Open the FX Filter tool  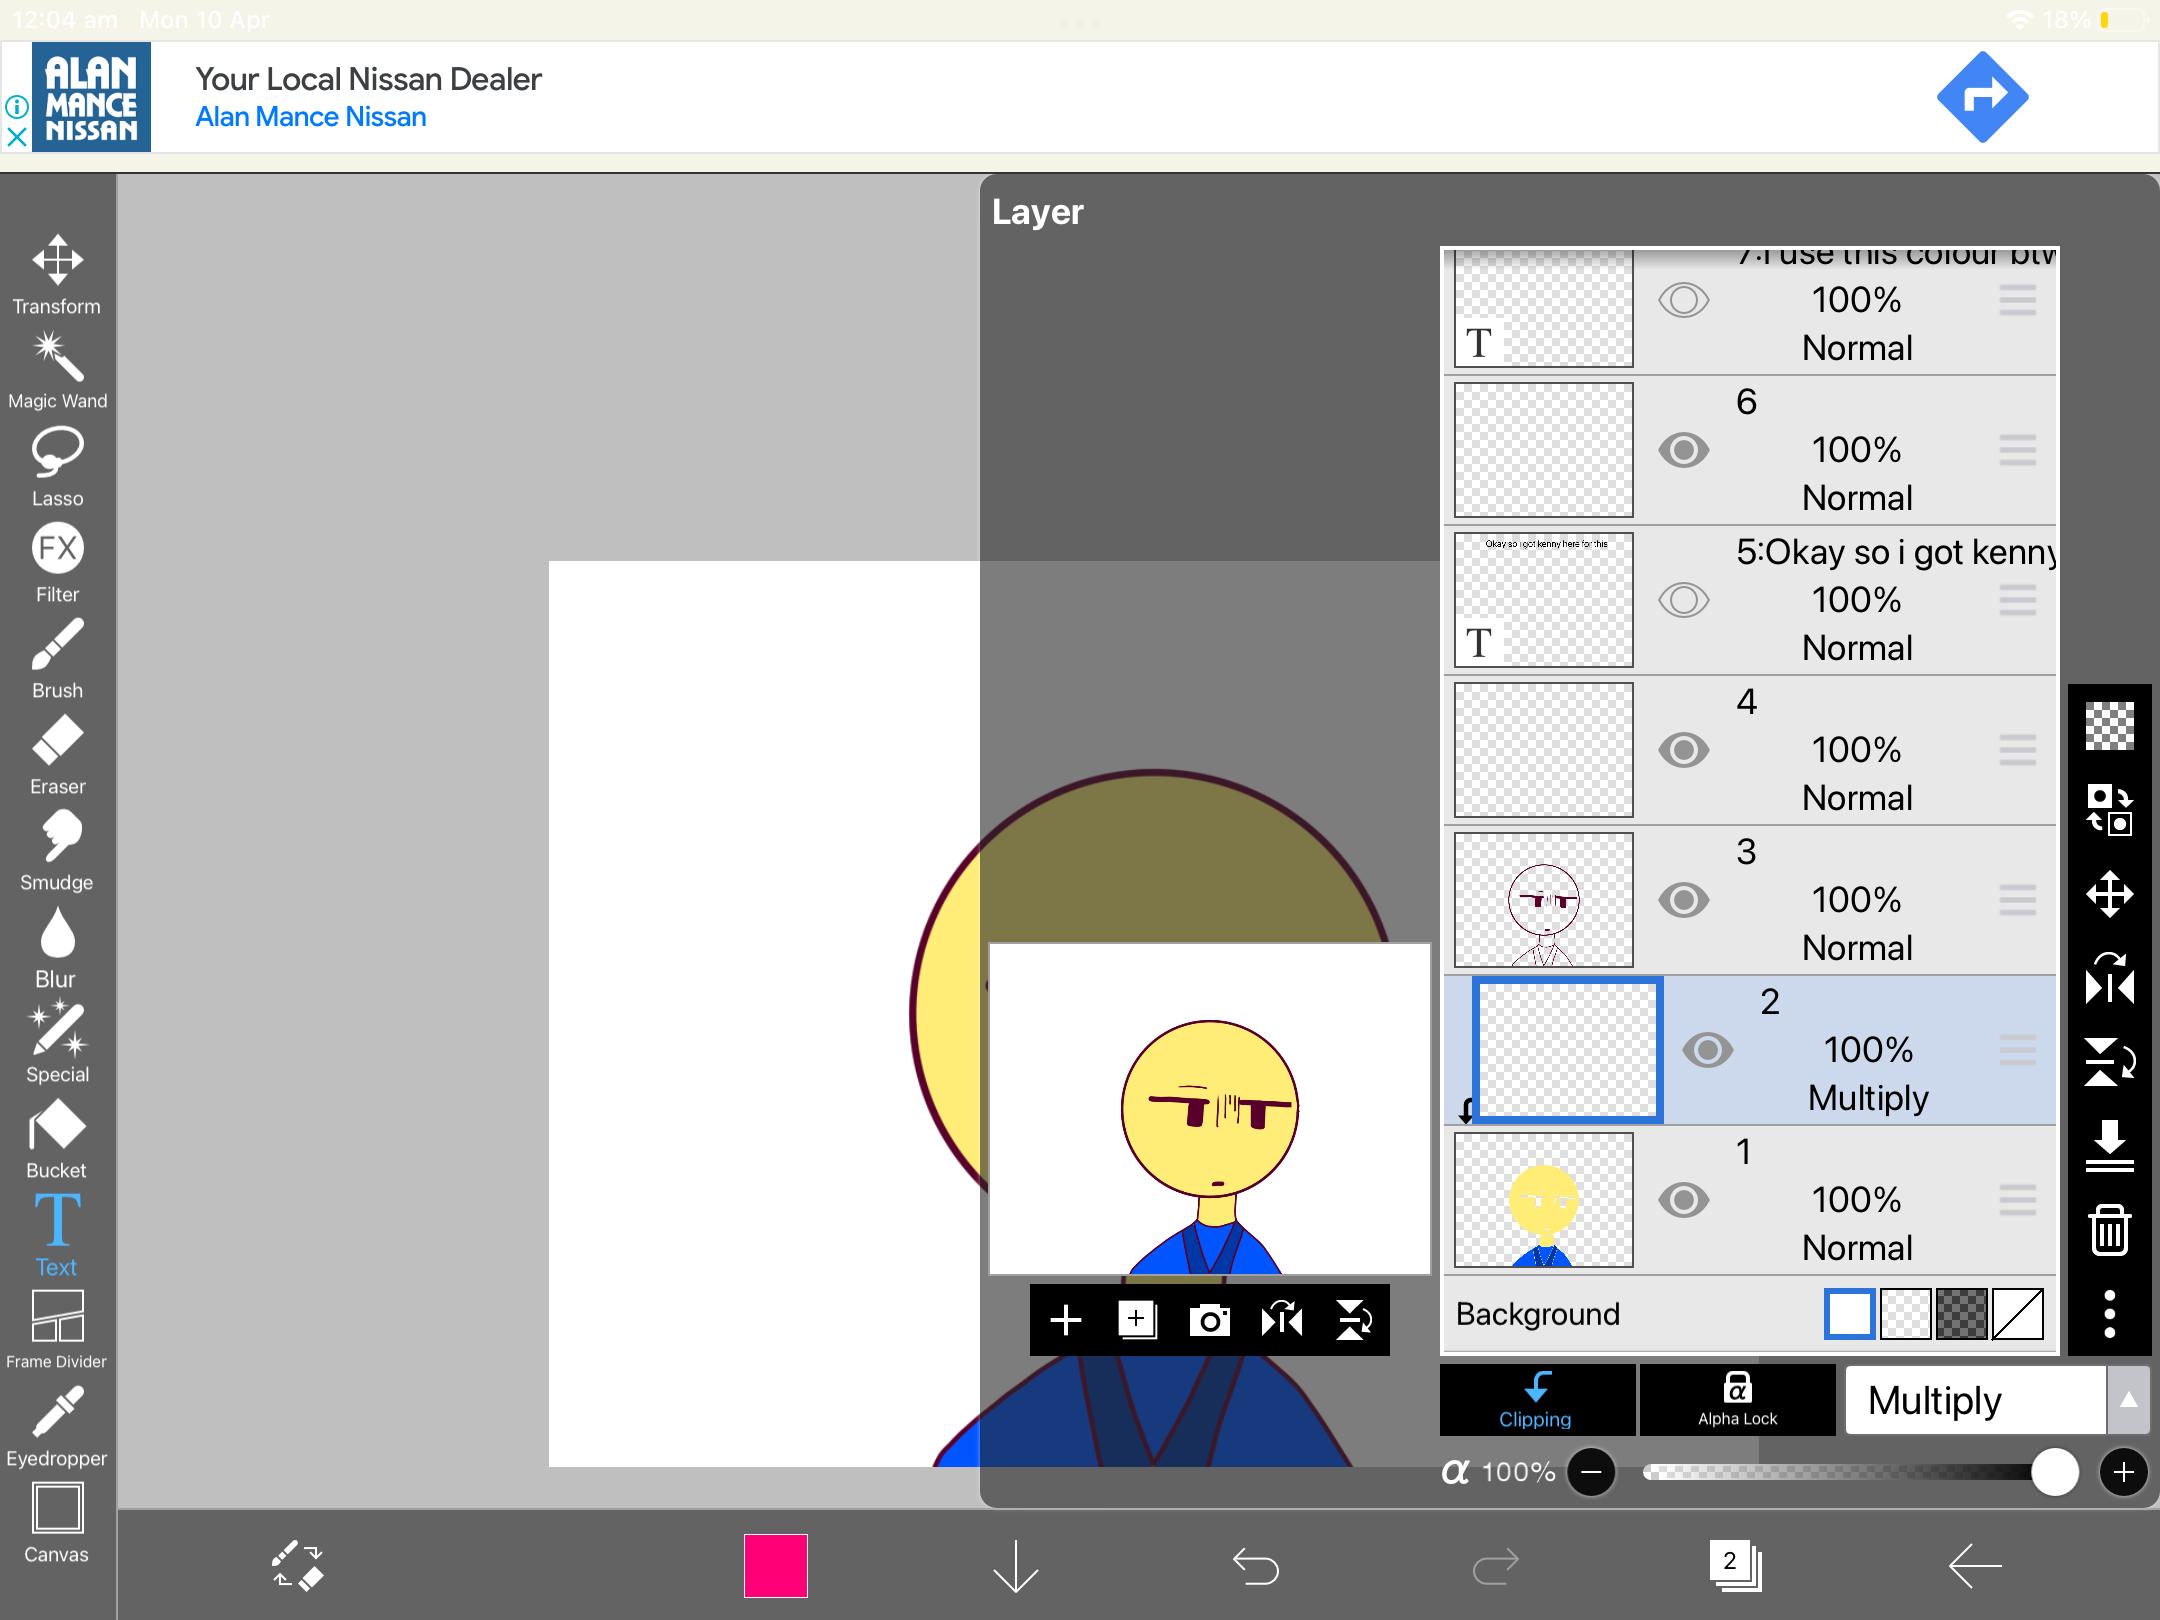click(57, 563)
